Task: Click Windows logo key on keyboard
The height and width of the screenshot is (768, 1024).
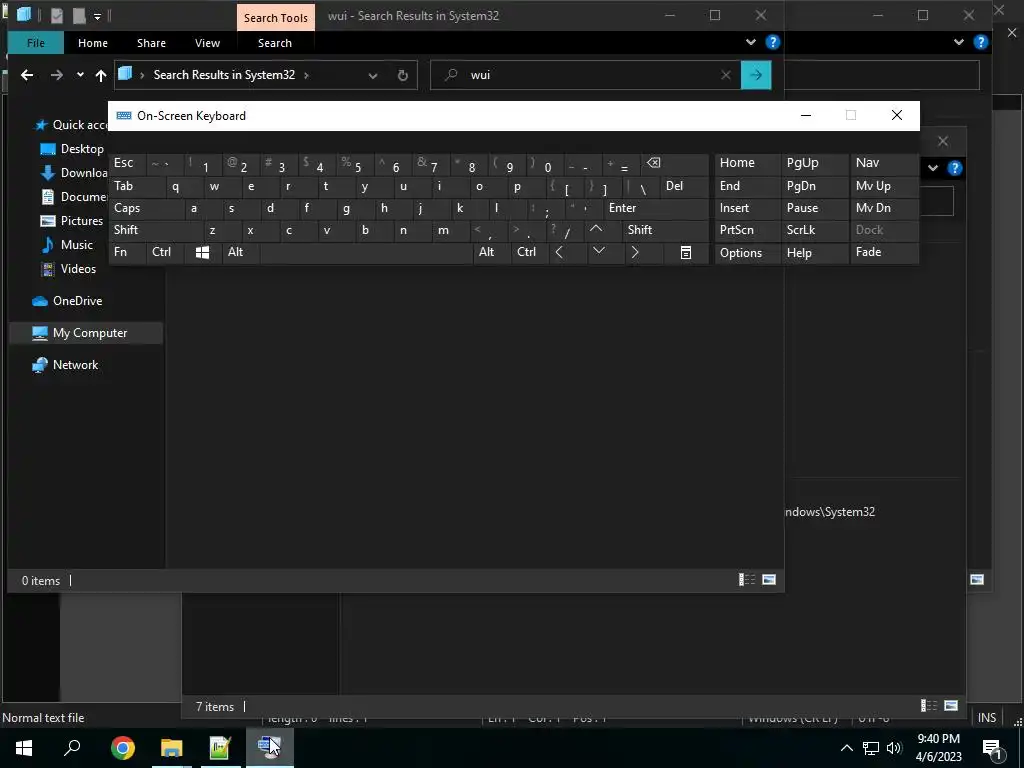Action: 202,252
